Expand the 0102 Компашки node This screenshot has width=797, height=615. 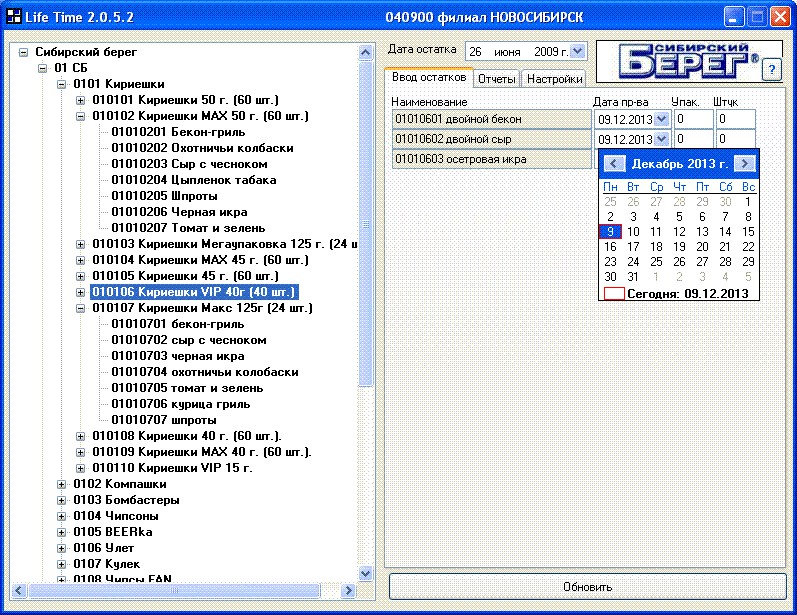point(61,484)
